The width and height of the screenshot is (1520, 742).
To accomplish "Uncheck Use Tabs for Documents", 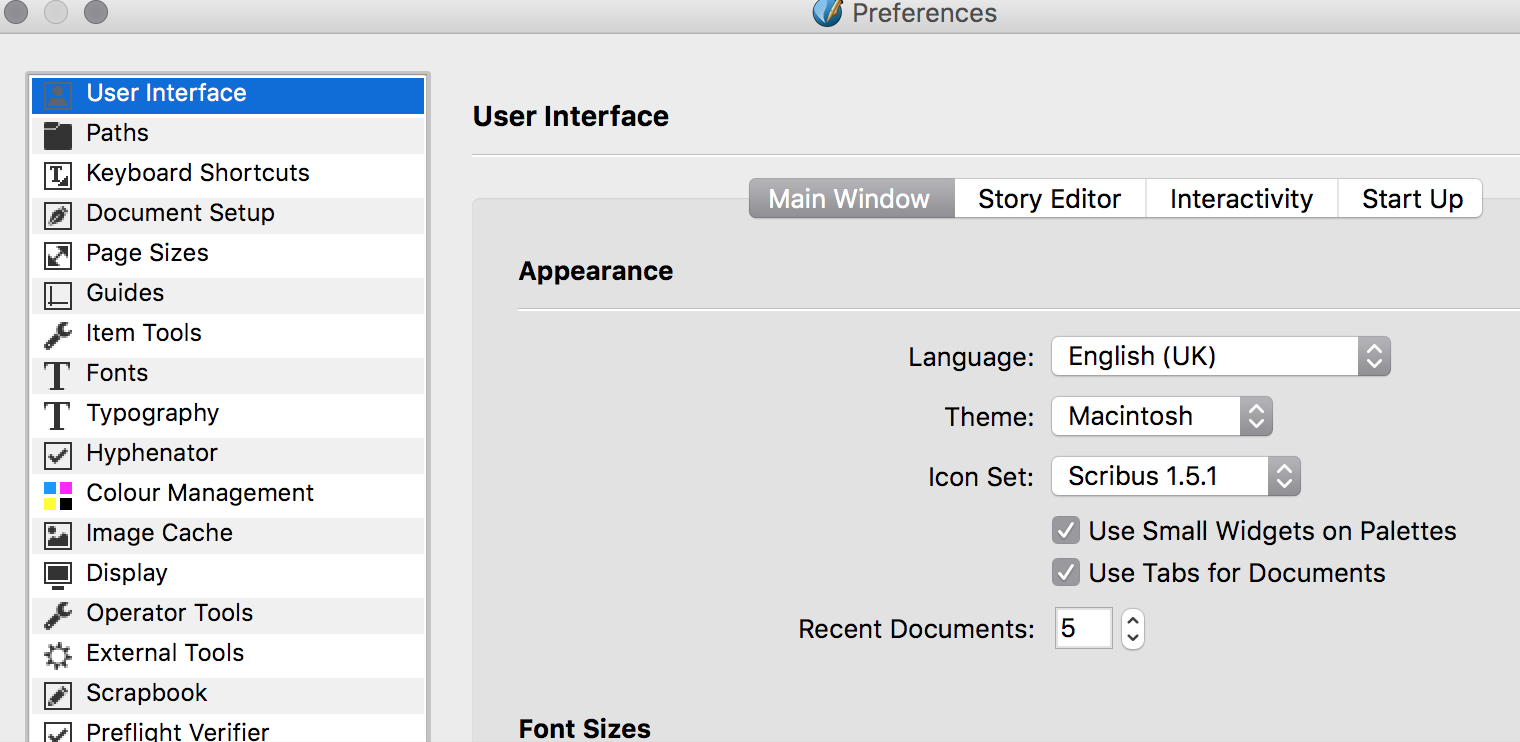I will [1066, 573].
